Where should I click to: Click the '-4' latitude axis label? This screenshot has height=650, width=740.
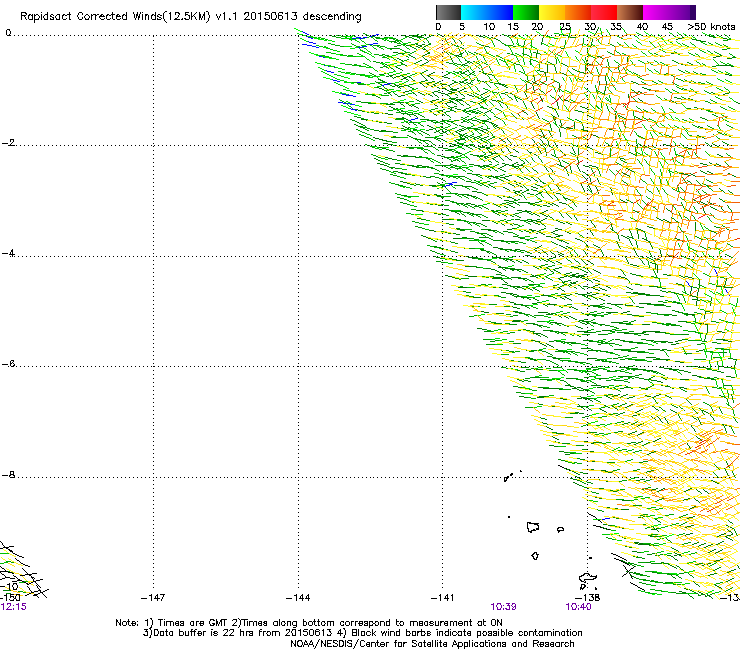(8, 253)
